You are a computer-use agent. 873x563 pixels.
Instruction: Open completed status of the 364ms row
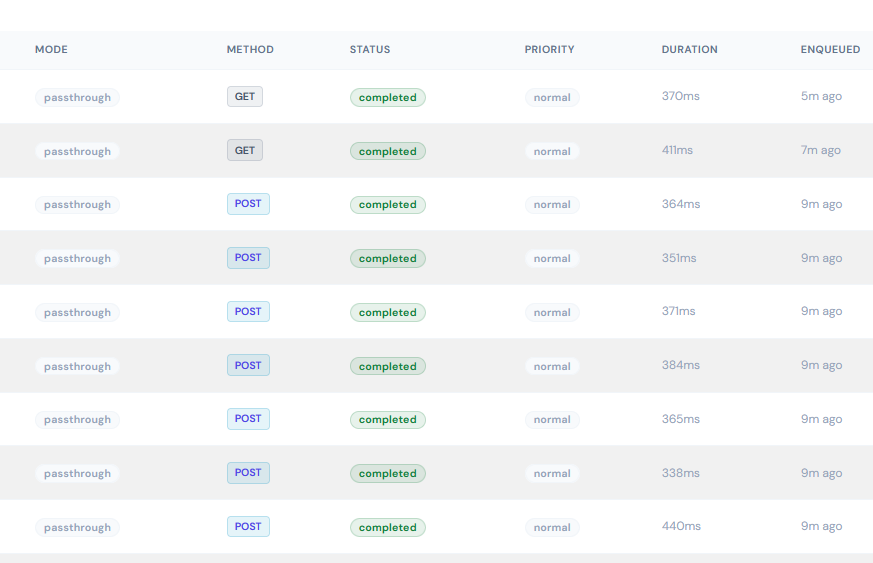(388, 204)
